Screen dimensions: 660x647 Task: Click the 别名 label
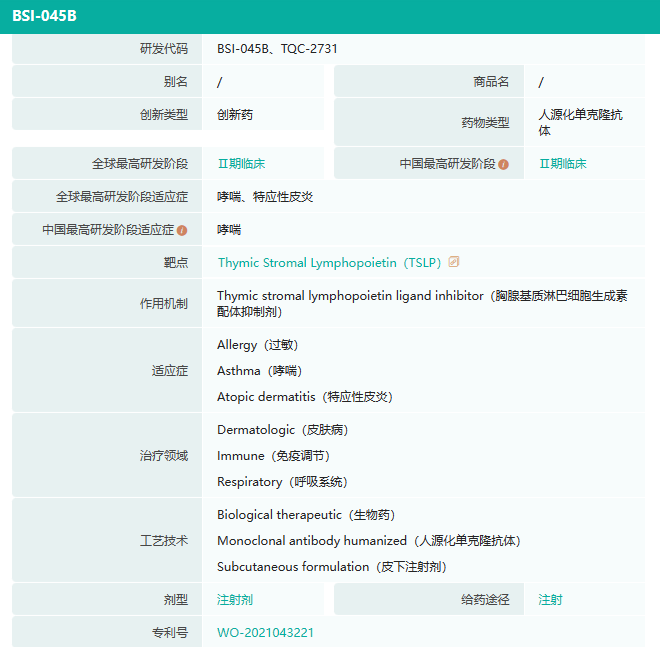pyautogui.click(x=176, y=82)
